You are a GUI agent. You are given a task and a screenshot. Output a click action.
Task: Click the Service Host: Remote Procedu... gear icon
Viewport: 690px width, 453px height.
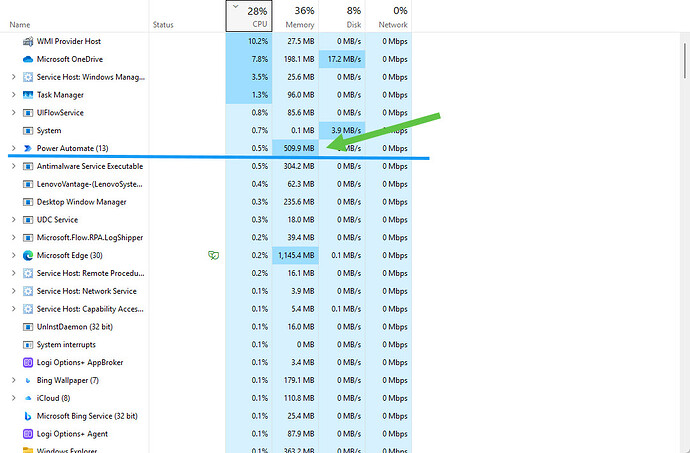(x=28, y=273)
